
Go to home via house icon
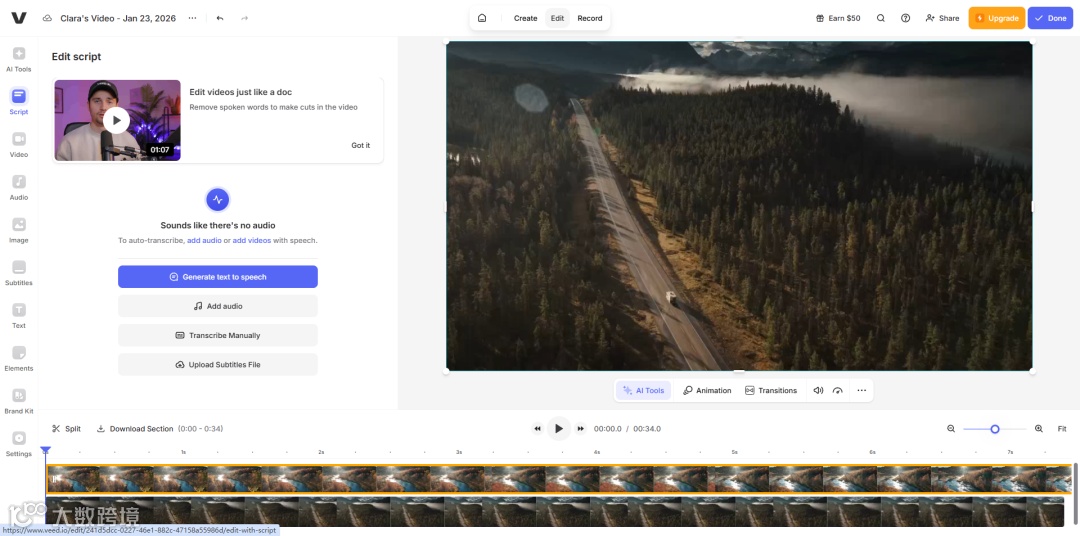click(x=482, y=18)
